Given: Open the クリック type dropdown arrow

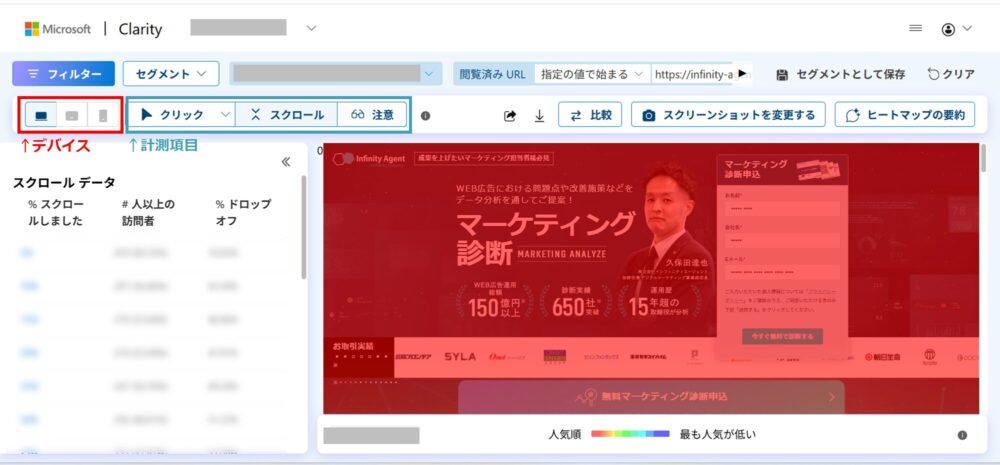Looking at the screenshot, I should (225, 115).
